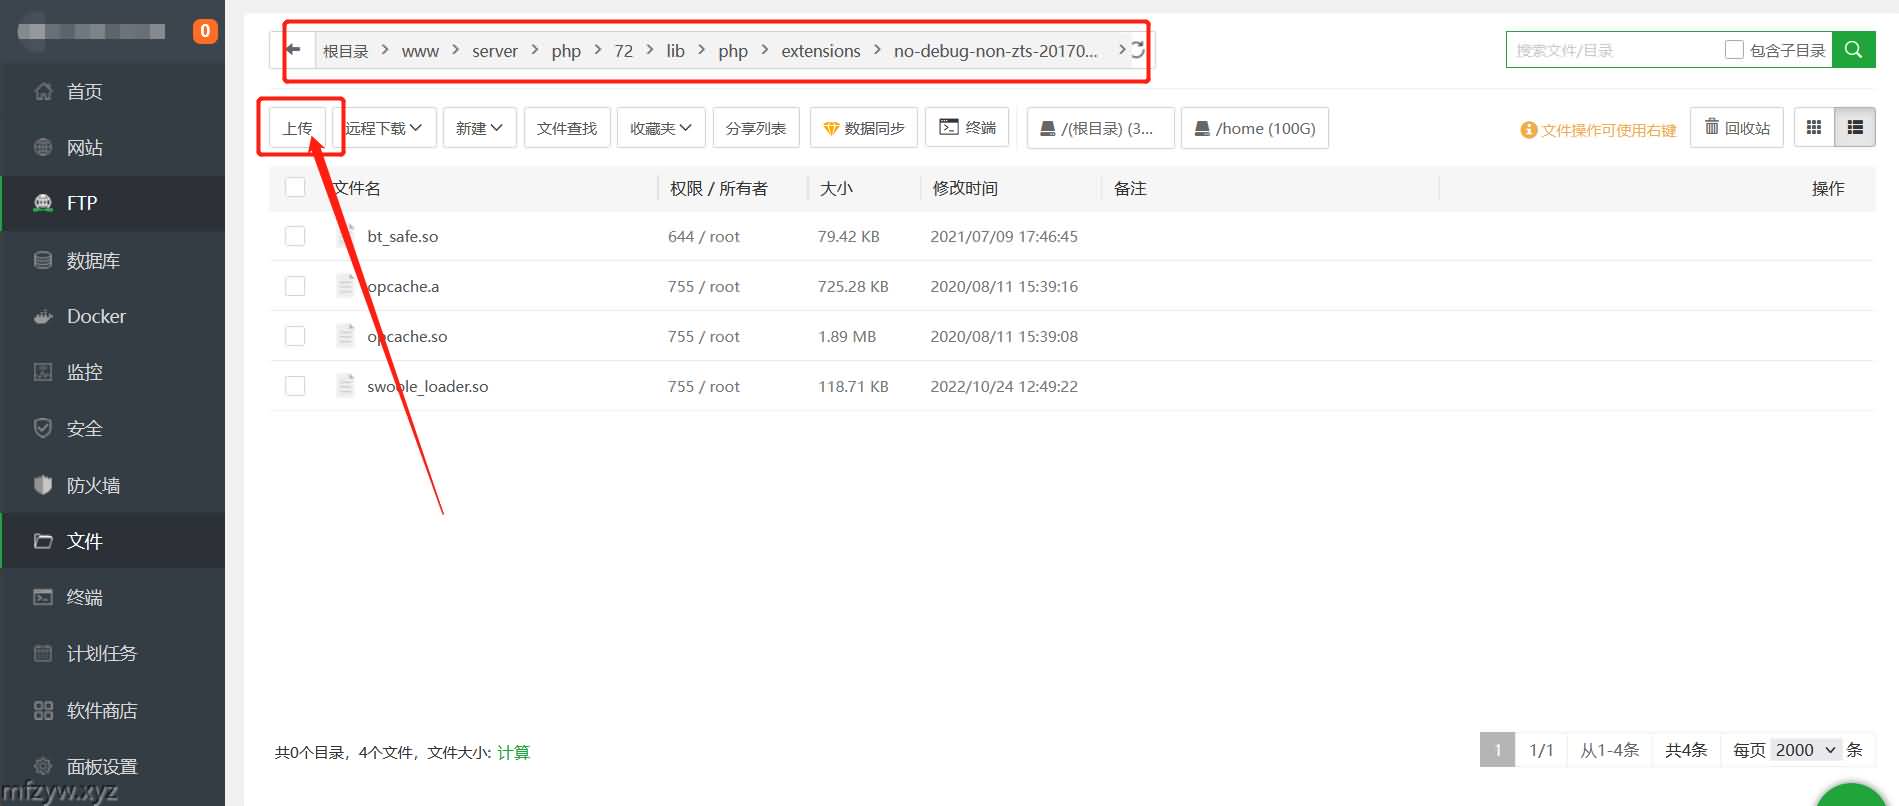Click the file search input field

coord(1610,50)
